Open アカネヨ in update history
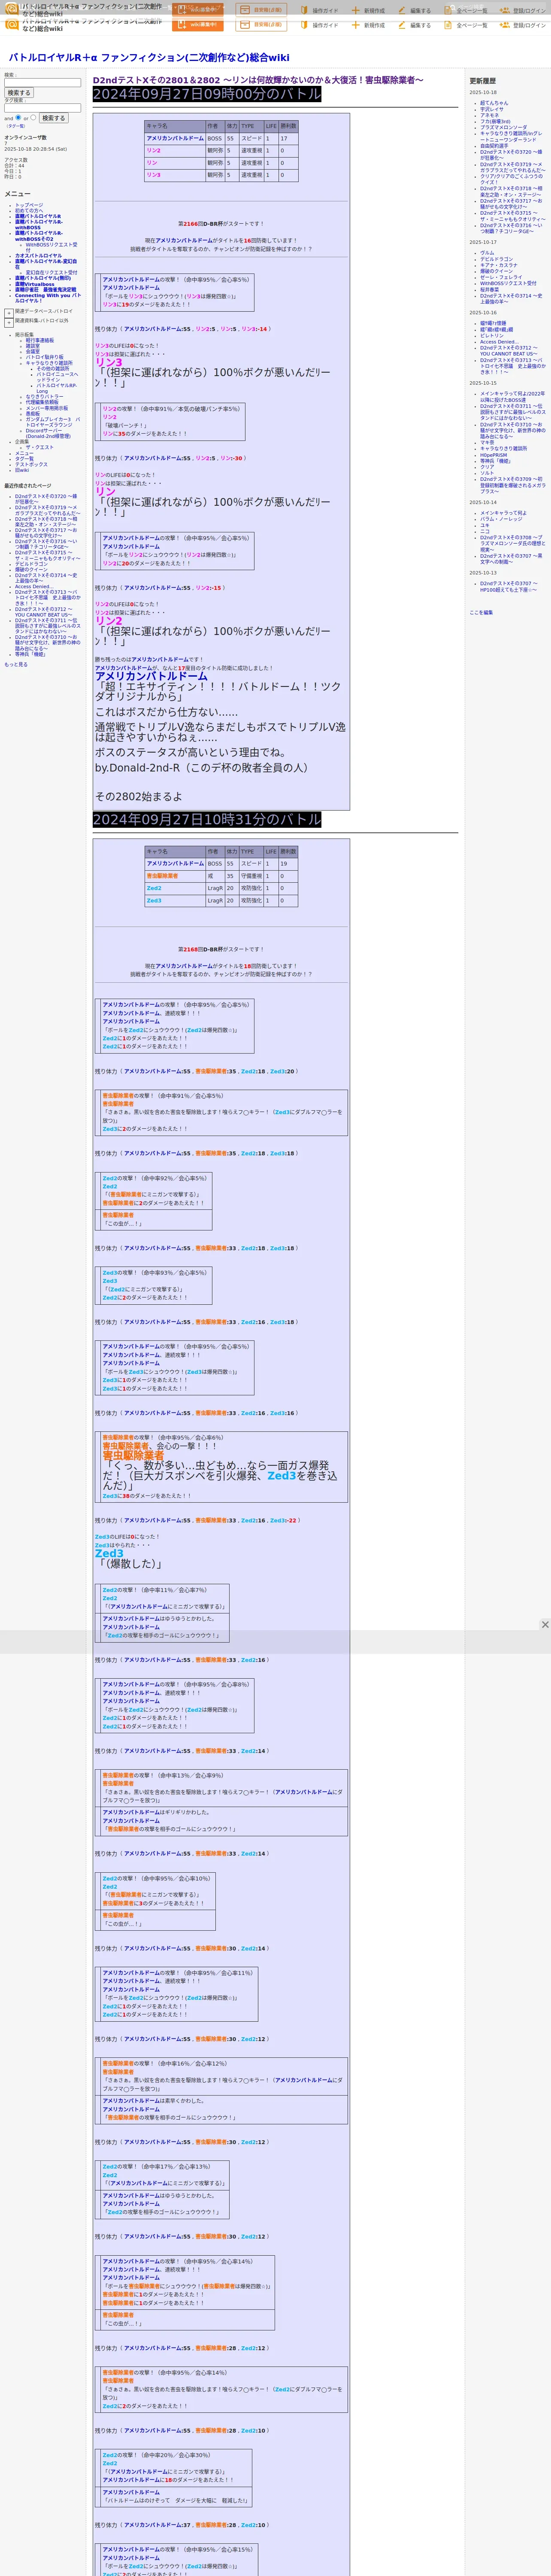 tap(489, 115)
